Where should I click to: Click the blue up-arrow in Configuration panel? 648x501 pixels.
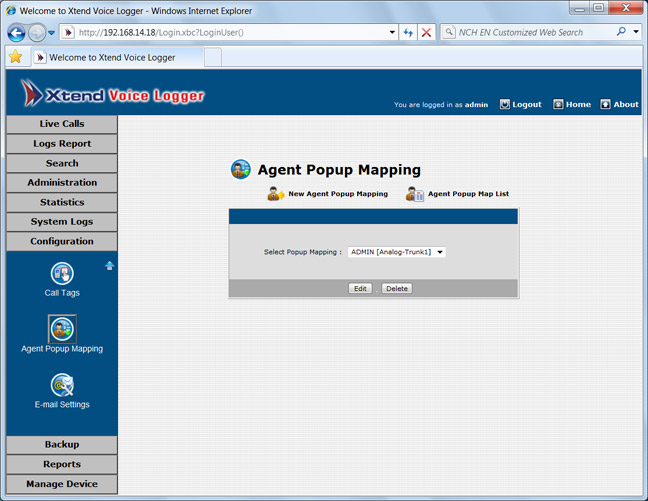pos(110,265)
